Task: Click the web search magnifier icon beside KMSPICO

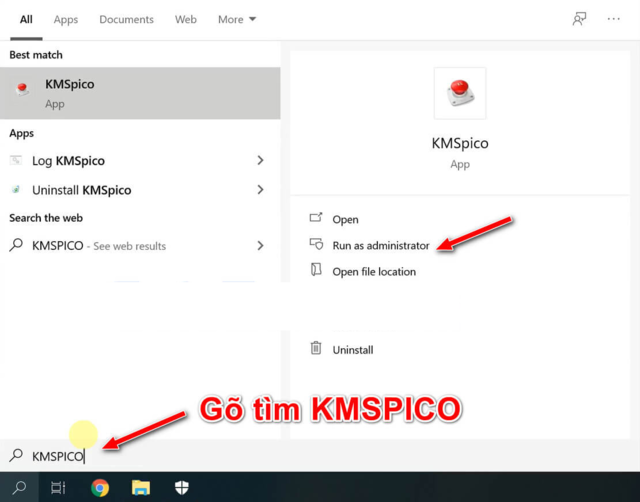Action: click(16, 245)
